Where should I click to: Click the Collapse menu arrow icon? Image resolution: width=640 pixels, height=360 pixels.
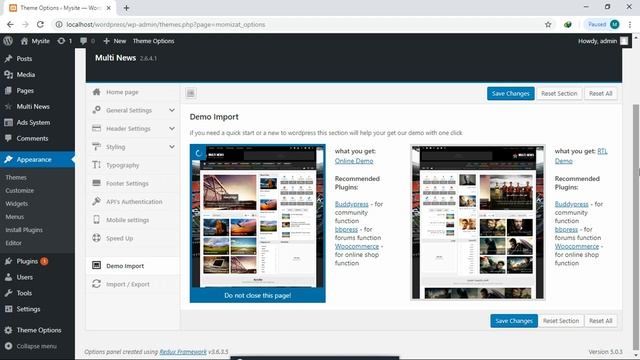8,346
